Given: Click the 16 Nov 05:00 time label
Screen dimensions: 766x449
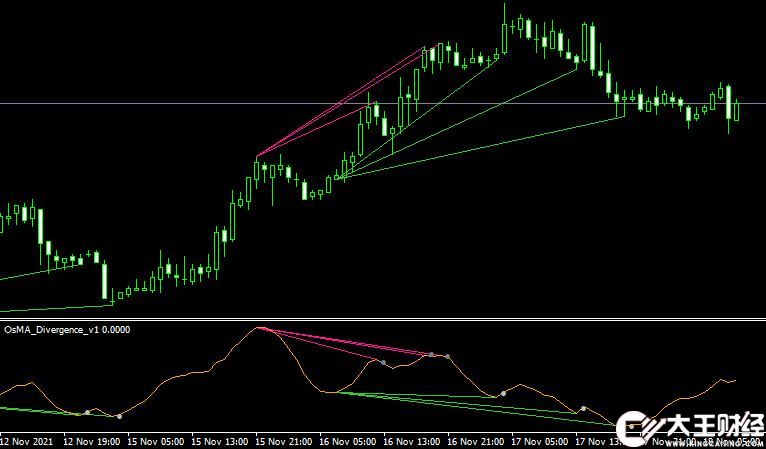Looking at the screenshot, I should pos(348,442).
